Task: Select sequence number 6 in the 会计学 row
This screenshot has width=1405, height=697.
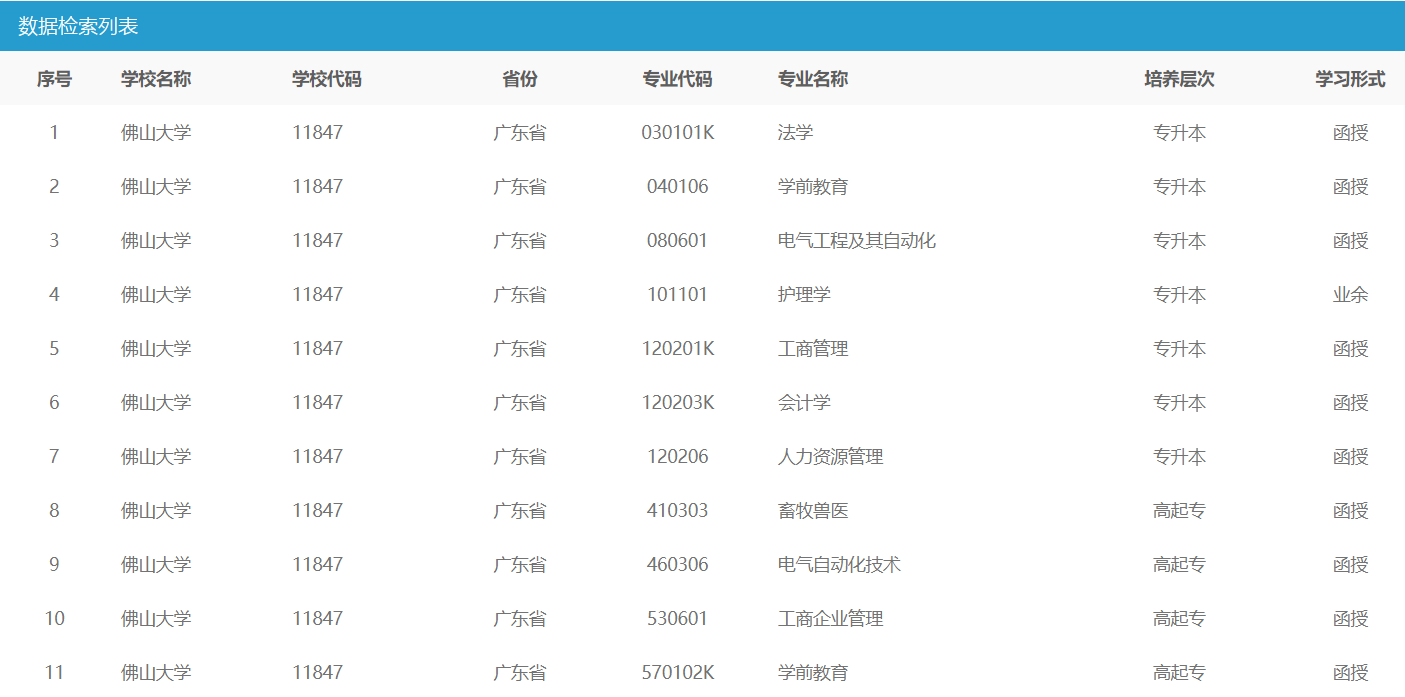Action: 54,403
